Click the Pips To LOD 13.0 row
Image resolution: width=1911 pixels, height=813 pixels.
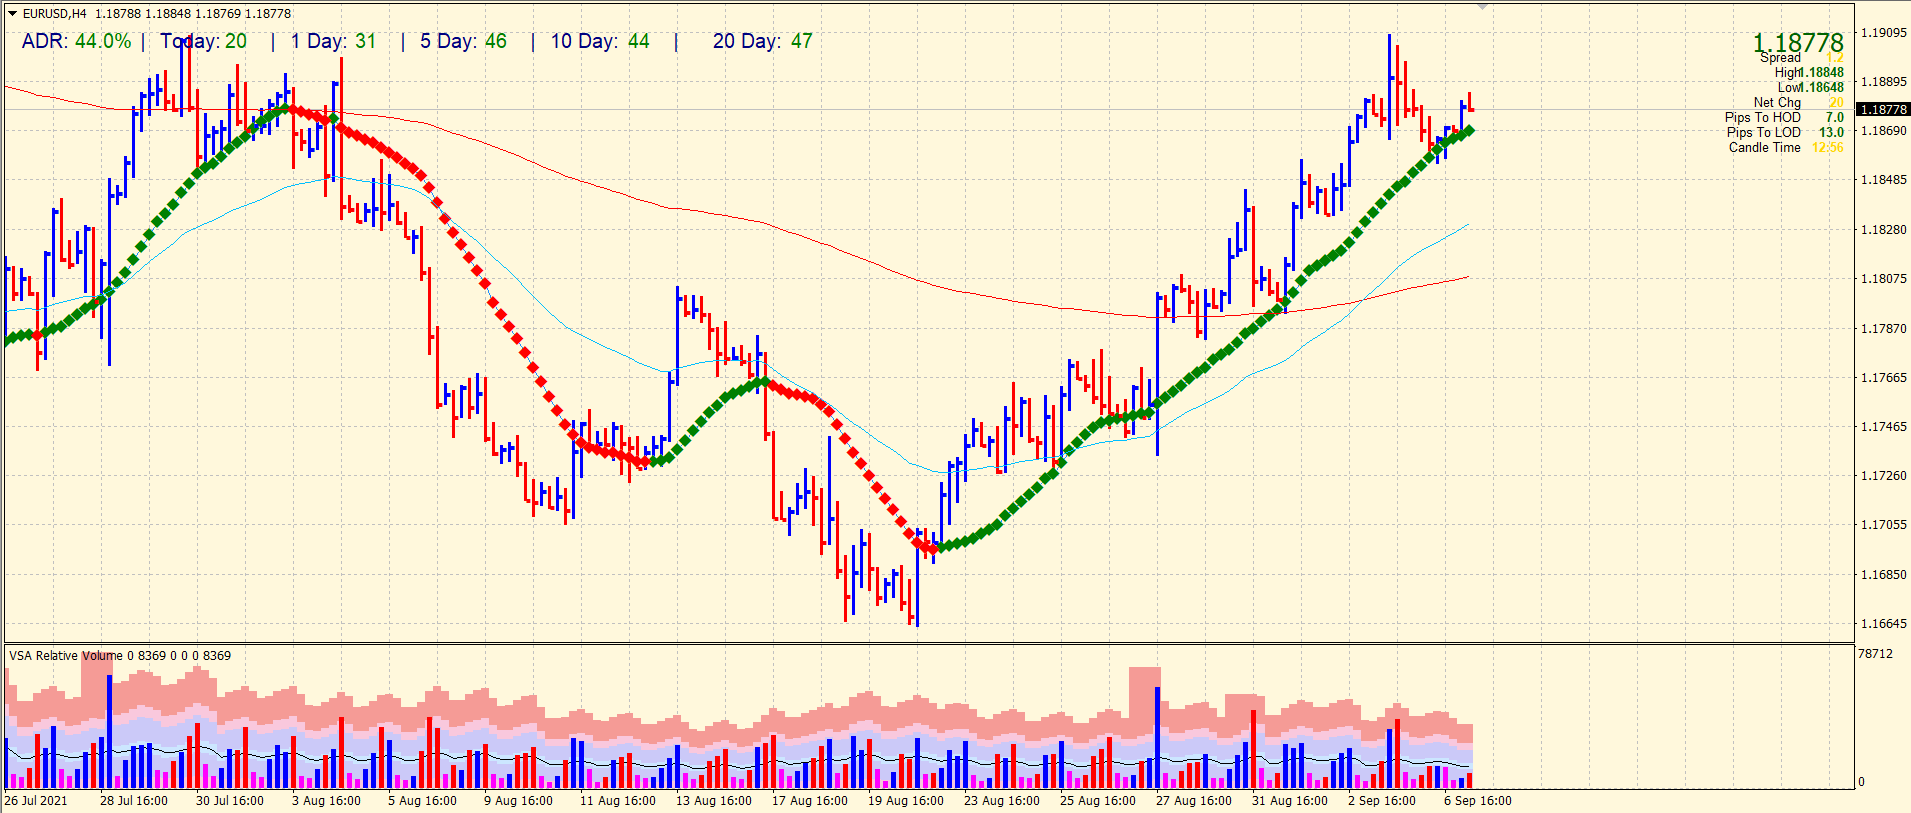click(1785, 132)
